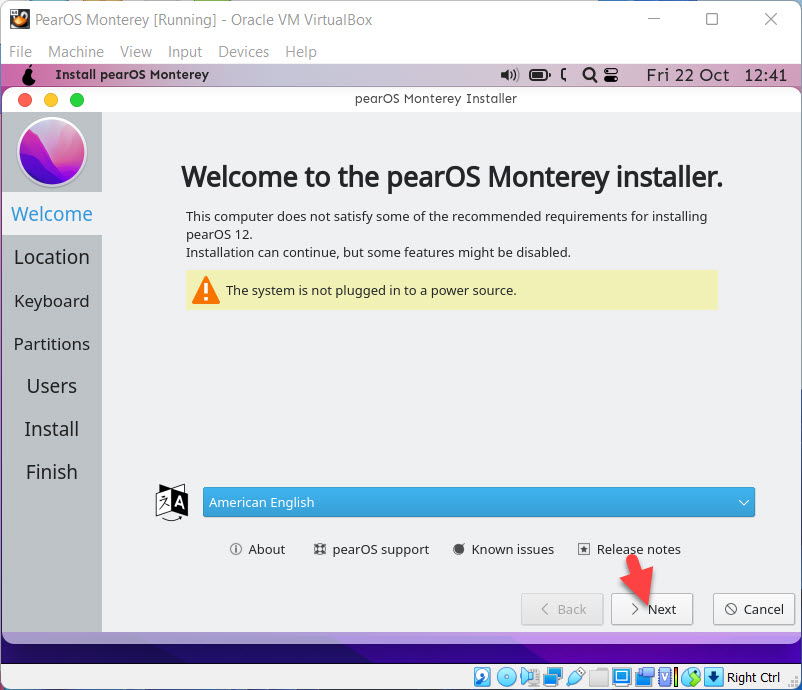Click the disabled Back button
The width and height of the screenshot is (802, 690).
562,609
